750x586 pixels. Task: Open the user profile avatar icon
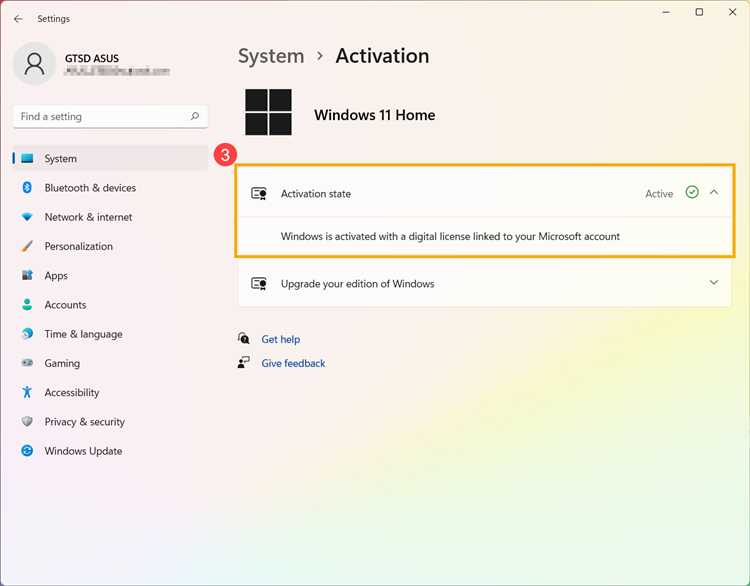click(x=34, y=63)
